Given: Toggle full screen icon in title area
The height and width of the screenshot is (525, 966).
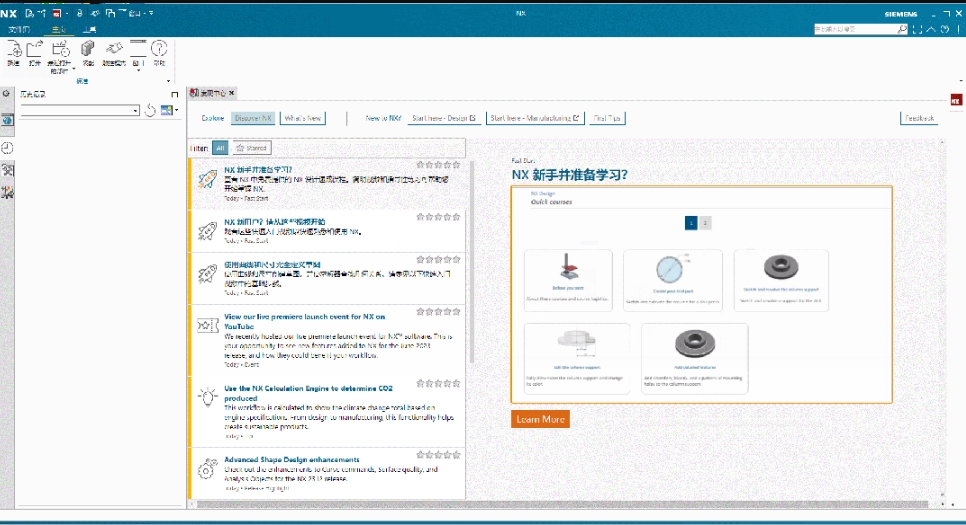Looking at the screenshot, I should click(x=917, y=29).
